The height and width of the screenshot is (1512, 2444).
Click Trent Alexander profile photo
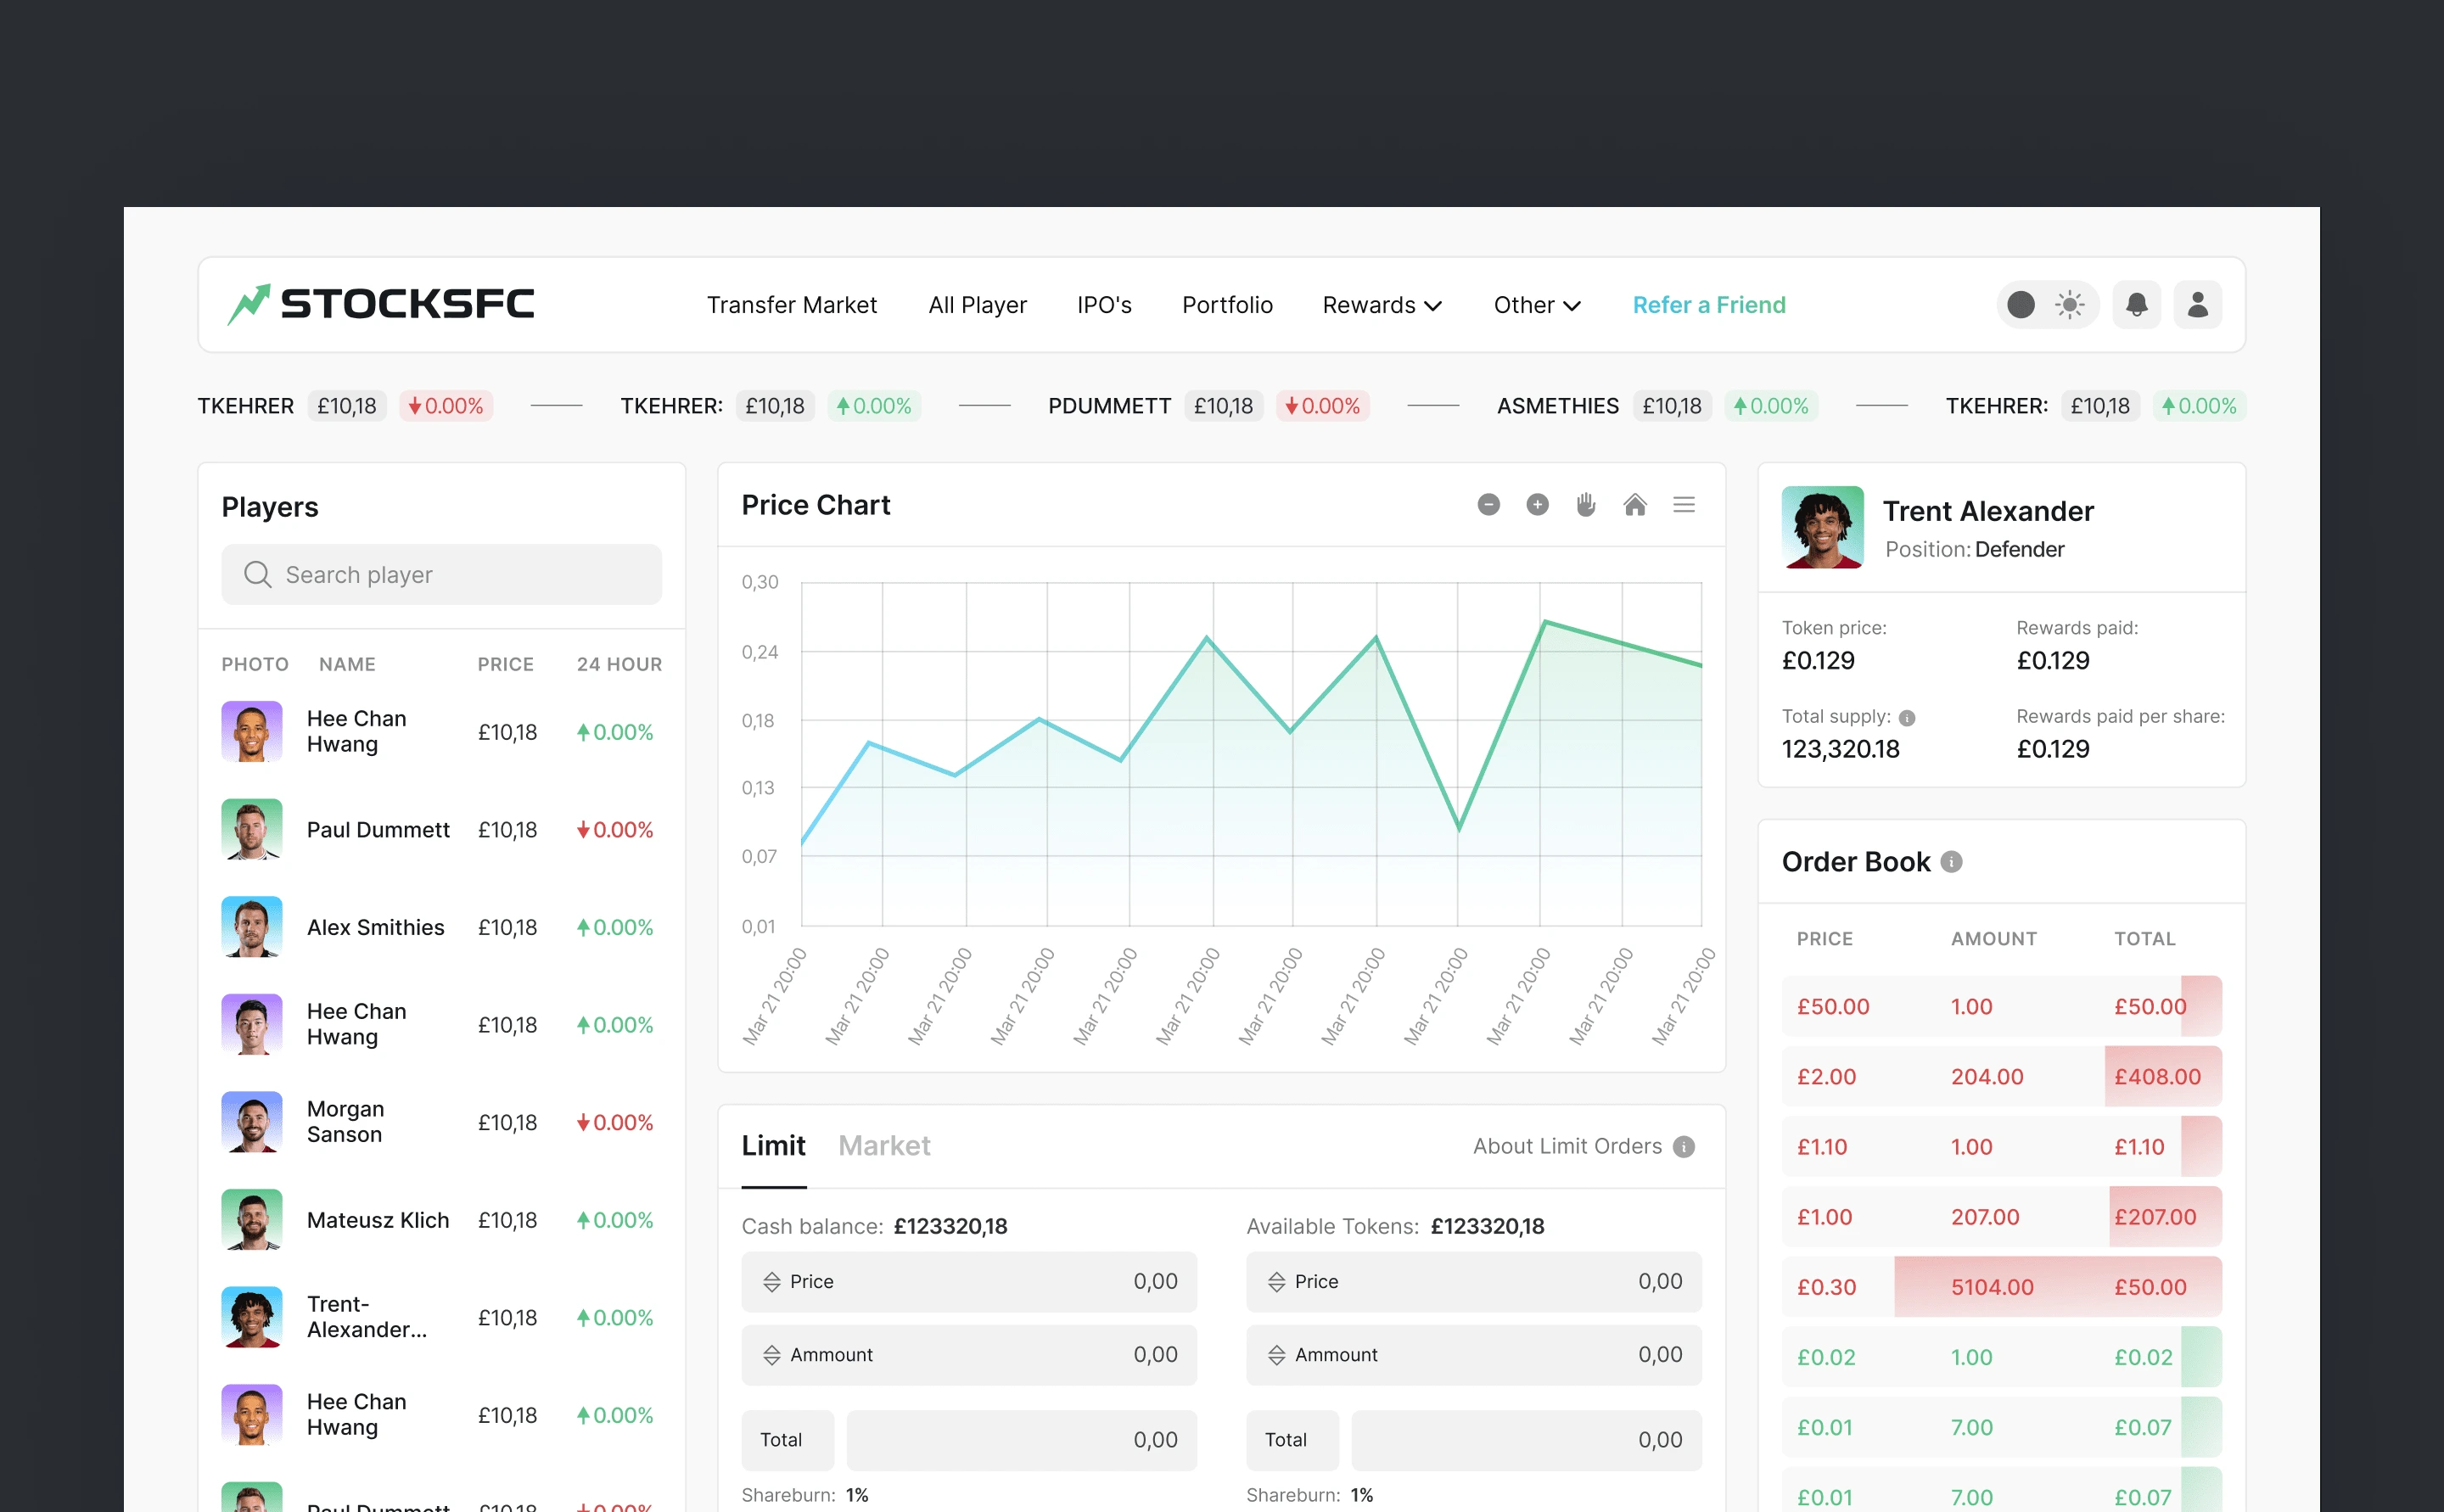pos(1823,527)
